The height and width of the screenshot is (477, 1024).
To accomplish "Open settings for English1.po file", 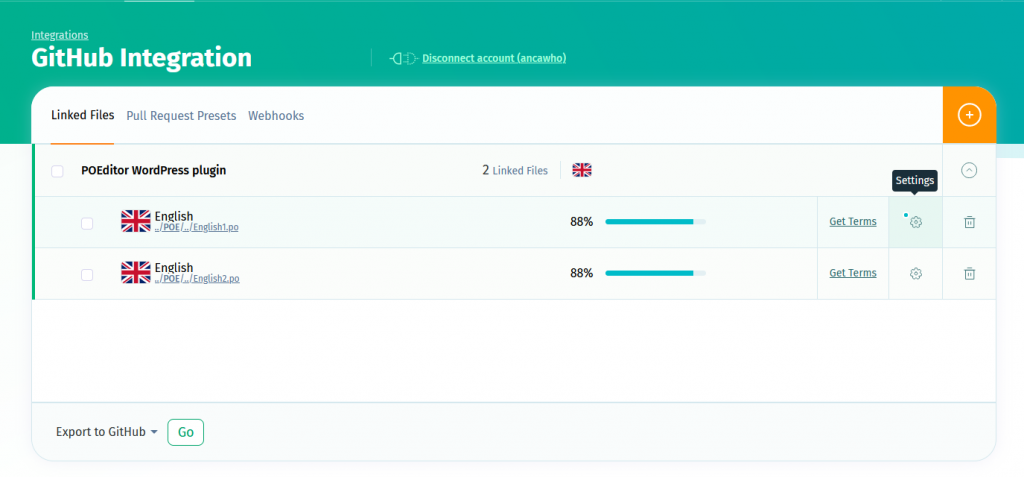I will [916, 222].
